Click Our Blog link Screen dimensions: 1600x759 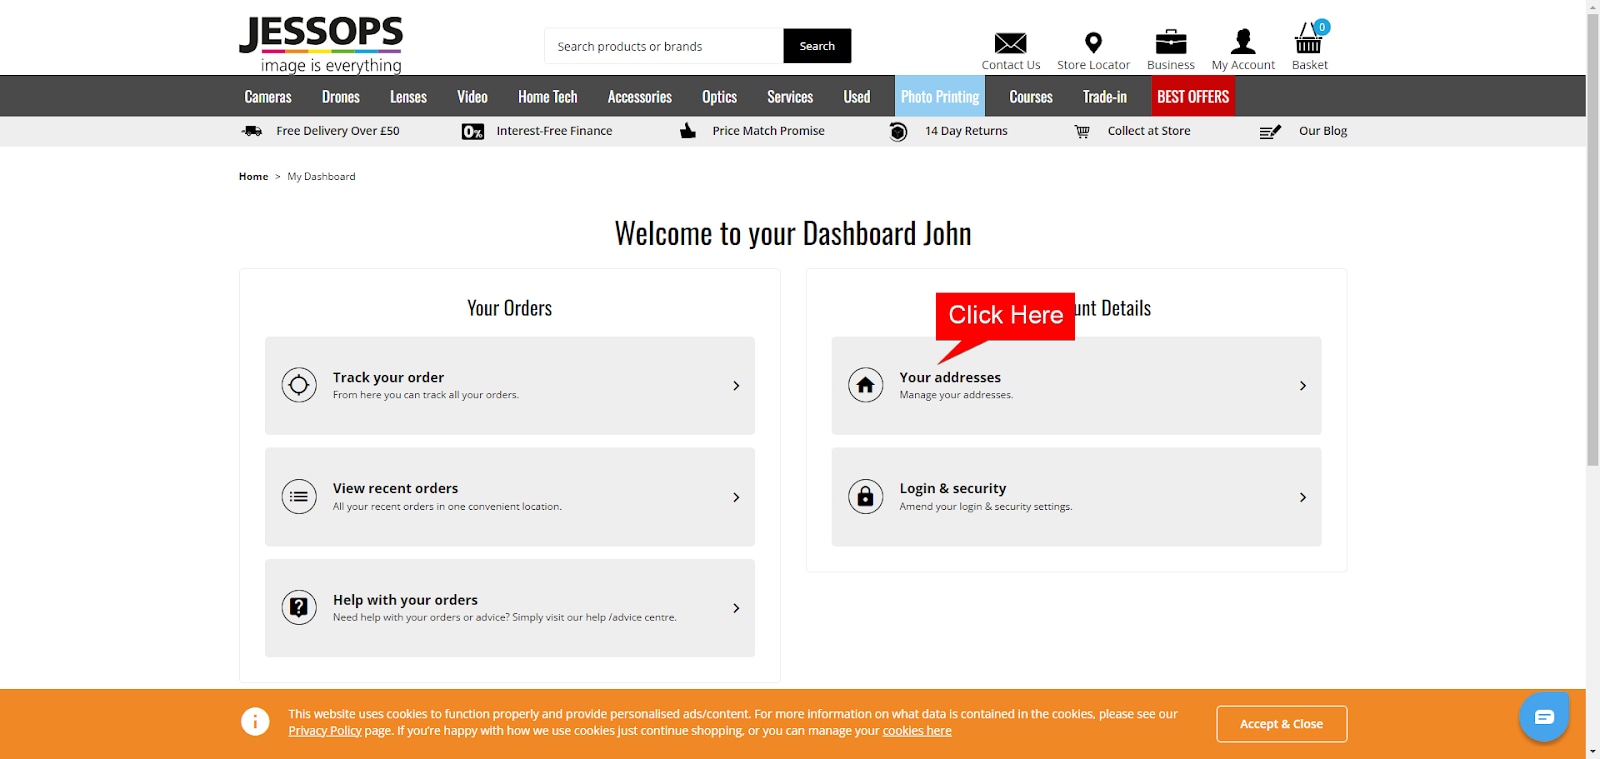tap(1323, 131)
